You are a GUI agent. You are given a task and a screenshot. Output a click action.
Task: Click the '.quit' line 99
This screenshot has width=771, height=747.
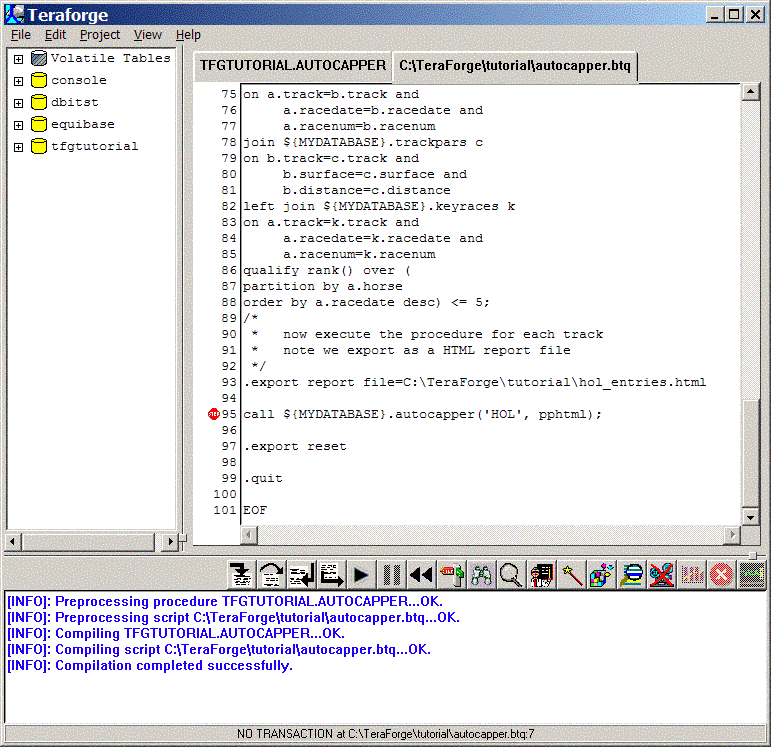tap(263, 478)
